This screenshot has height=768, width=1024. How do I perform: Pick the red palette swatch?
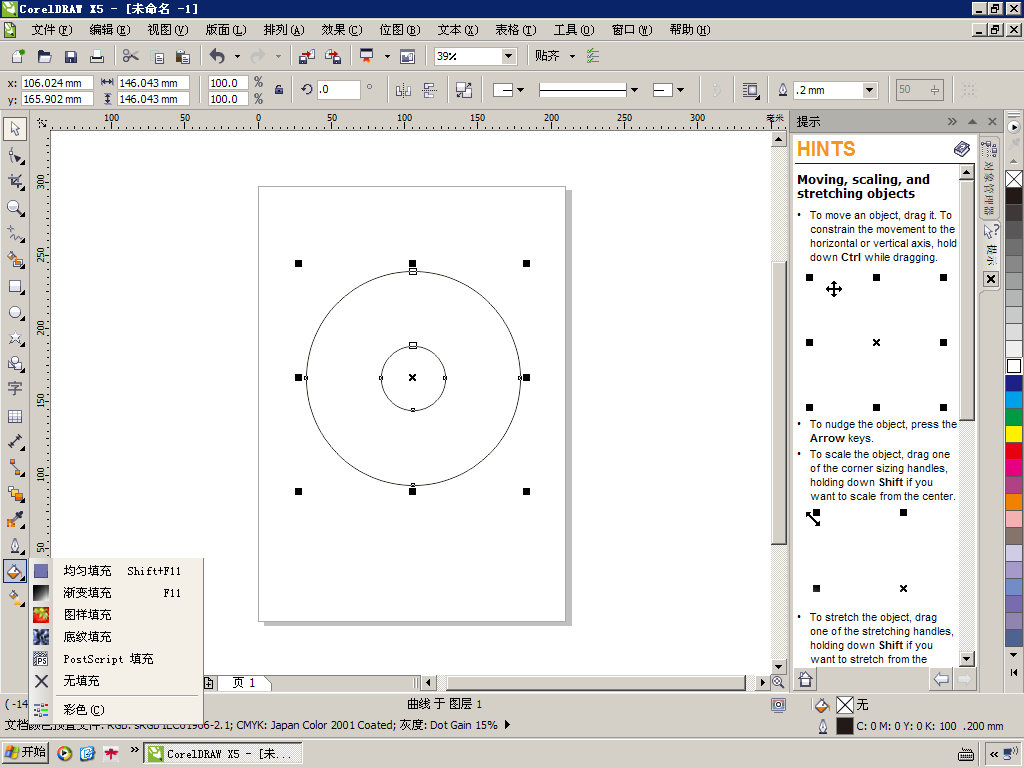pos(1014,451)
